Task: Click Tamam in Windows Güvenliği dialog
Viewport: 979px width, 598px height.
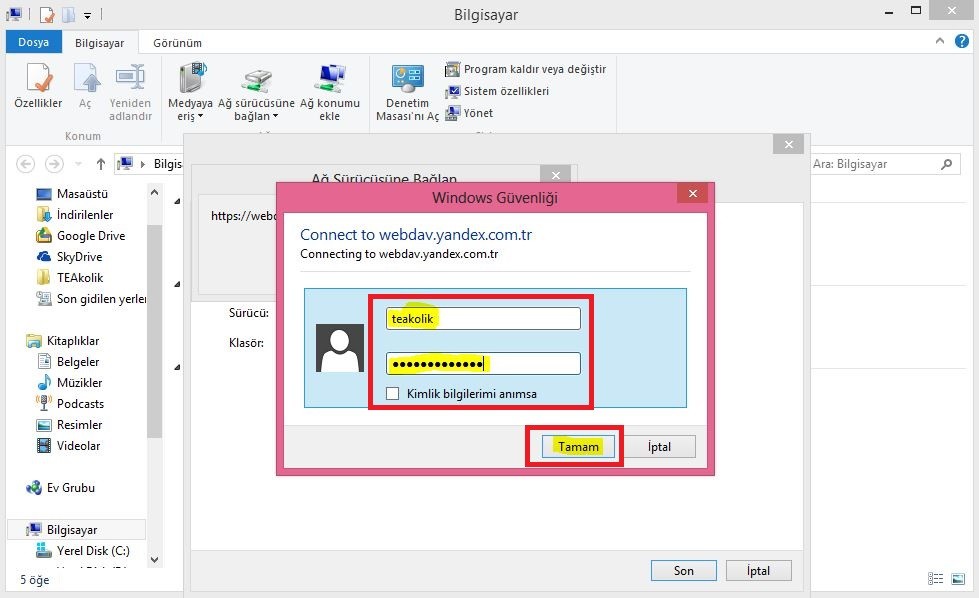Action: [x=578, y=446]
